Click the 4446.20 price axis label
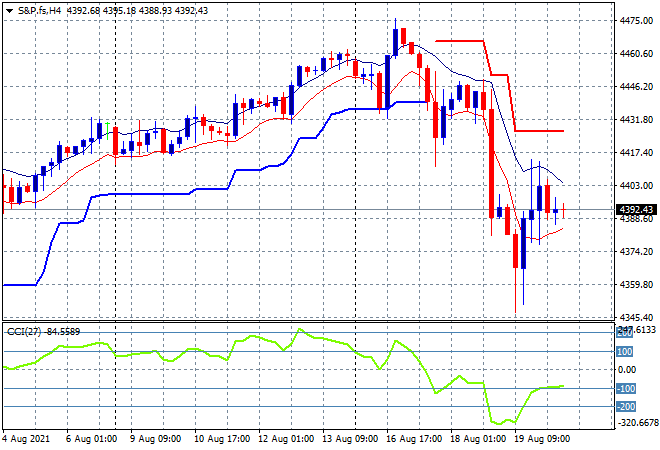Image resolution: width=660 pixels, height=450 pixels. pyautogui.click(x=636, y=87)
